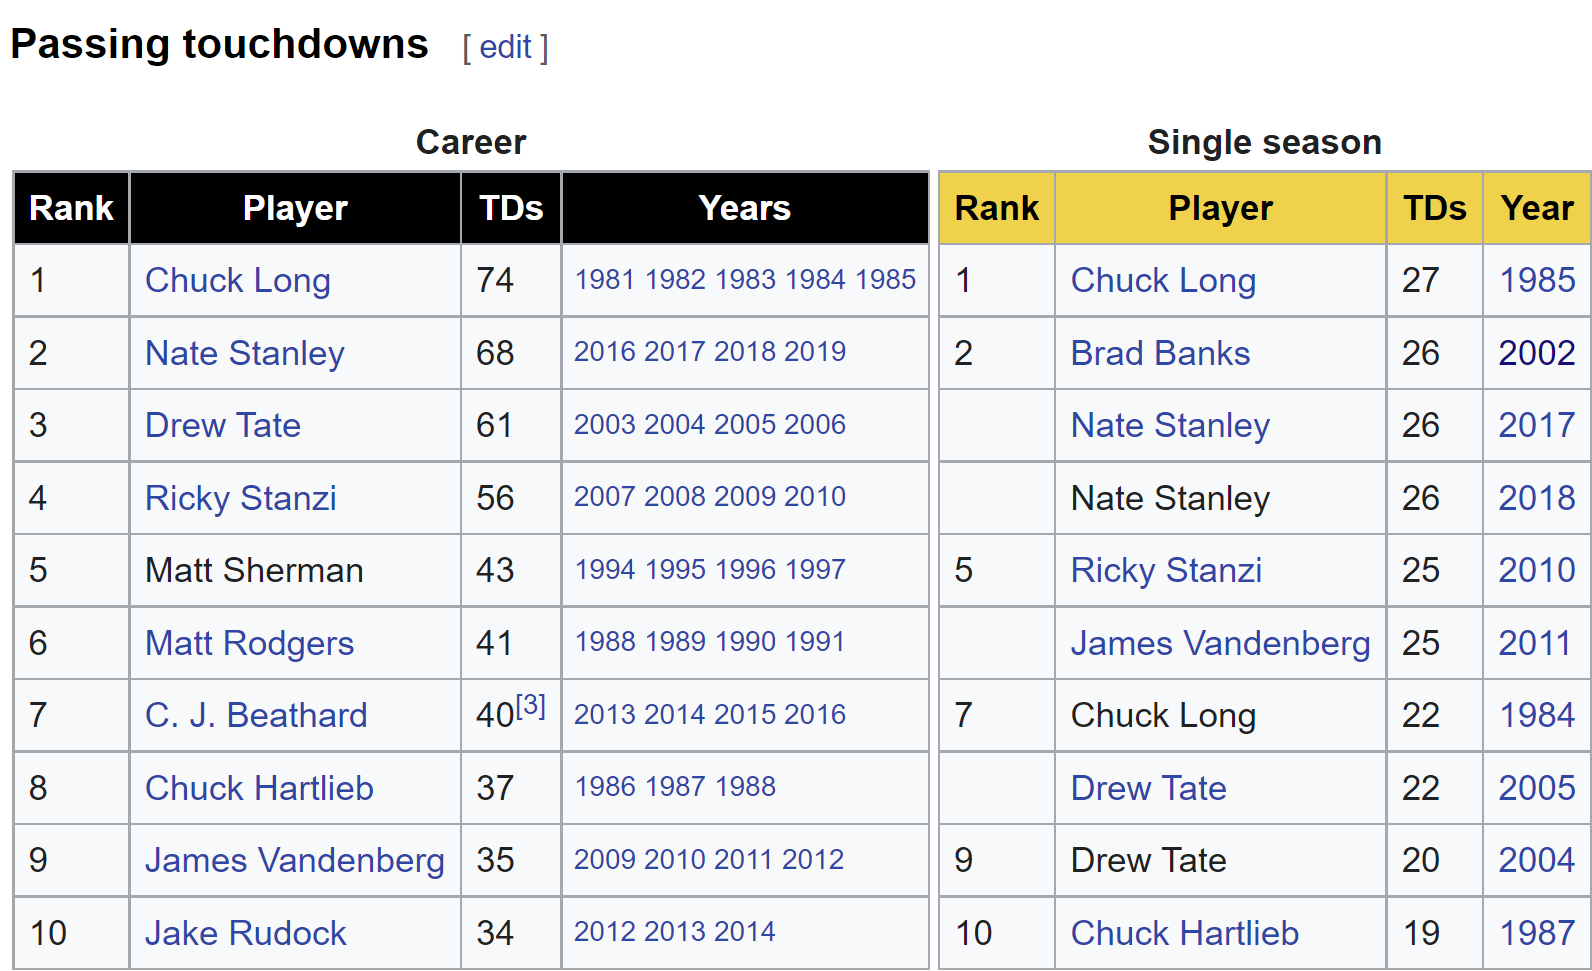Click the edit link beside Passing touchdowns
The height and width of the screenshot is (971, 1592).
coord(505,47)
